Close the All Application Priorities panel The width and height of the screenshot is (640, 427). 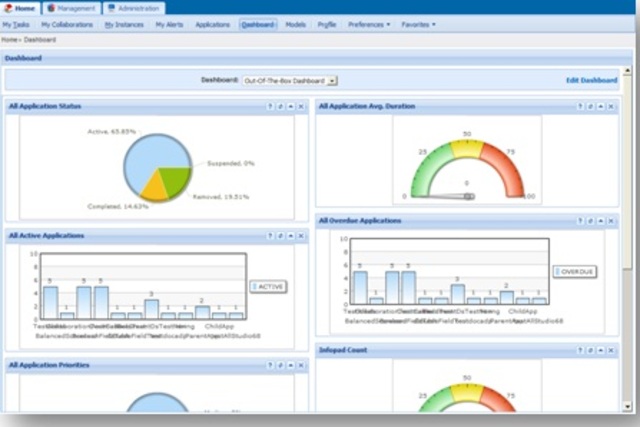click(301, 365)
